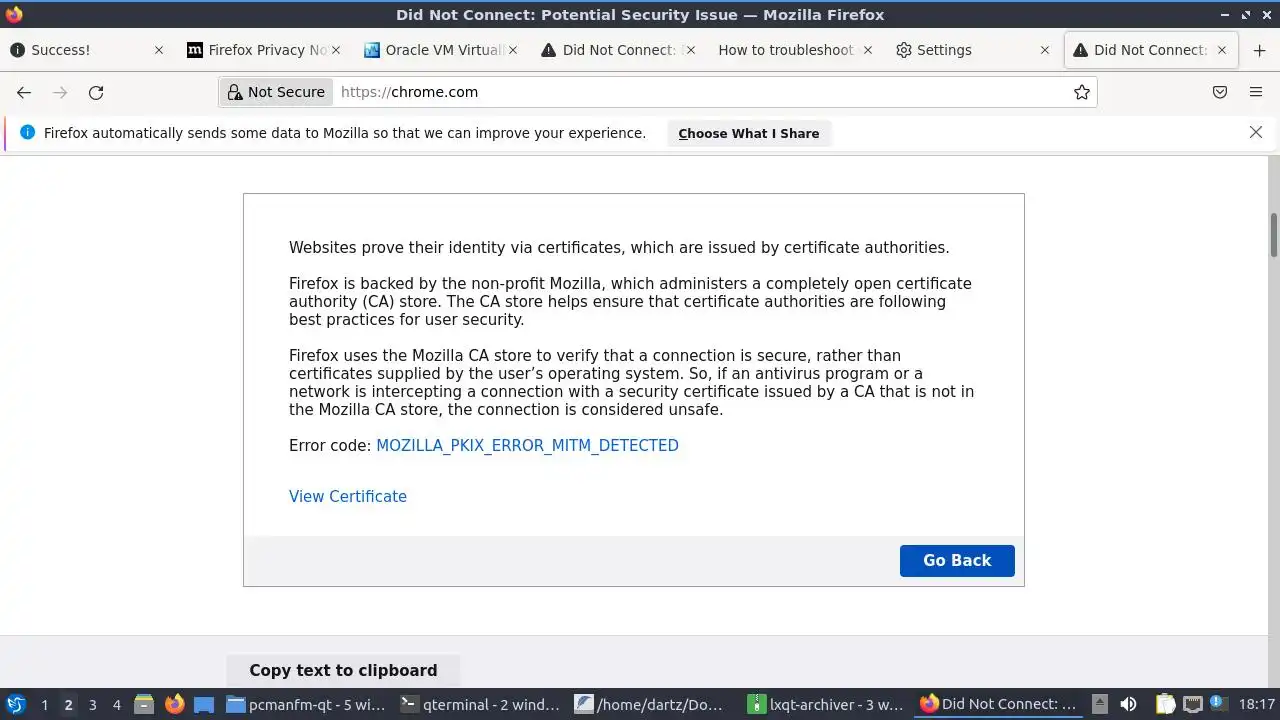Switch to virtual desktop 2
The height and width of the screenshot is (720, 1280).
click(x=68, y=705)
